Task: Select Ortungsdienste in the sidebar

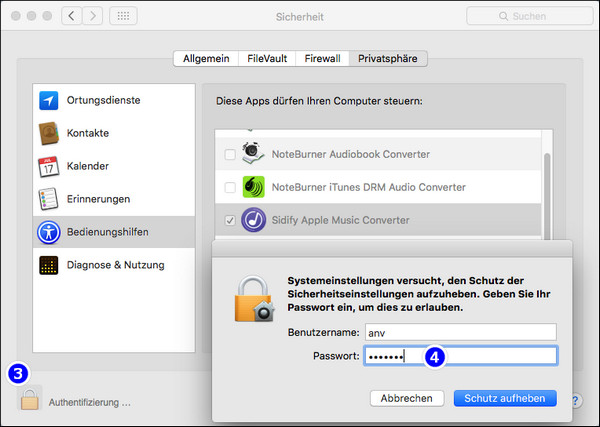Action: coord(114,101)
